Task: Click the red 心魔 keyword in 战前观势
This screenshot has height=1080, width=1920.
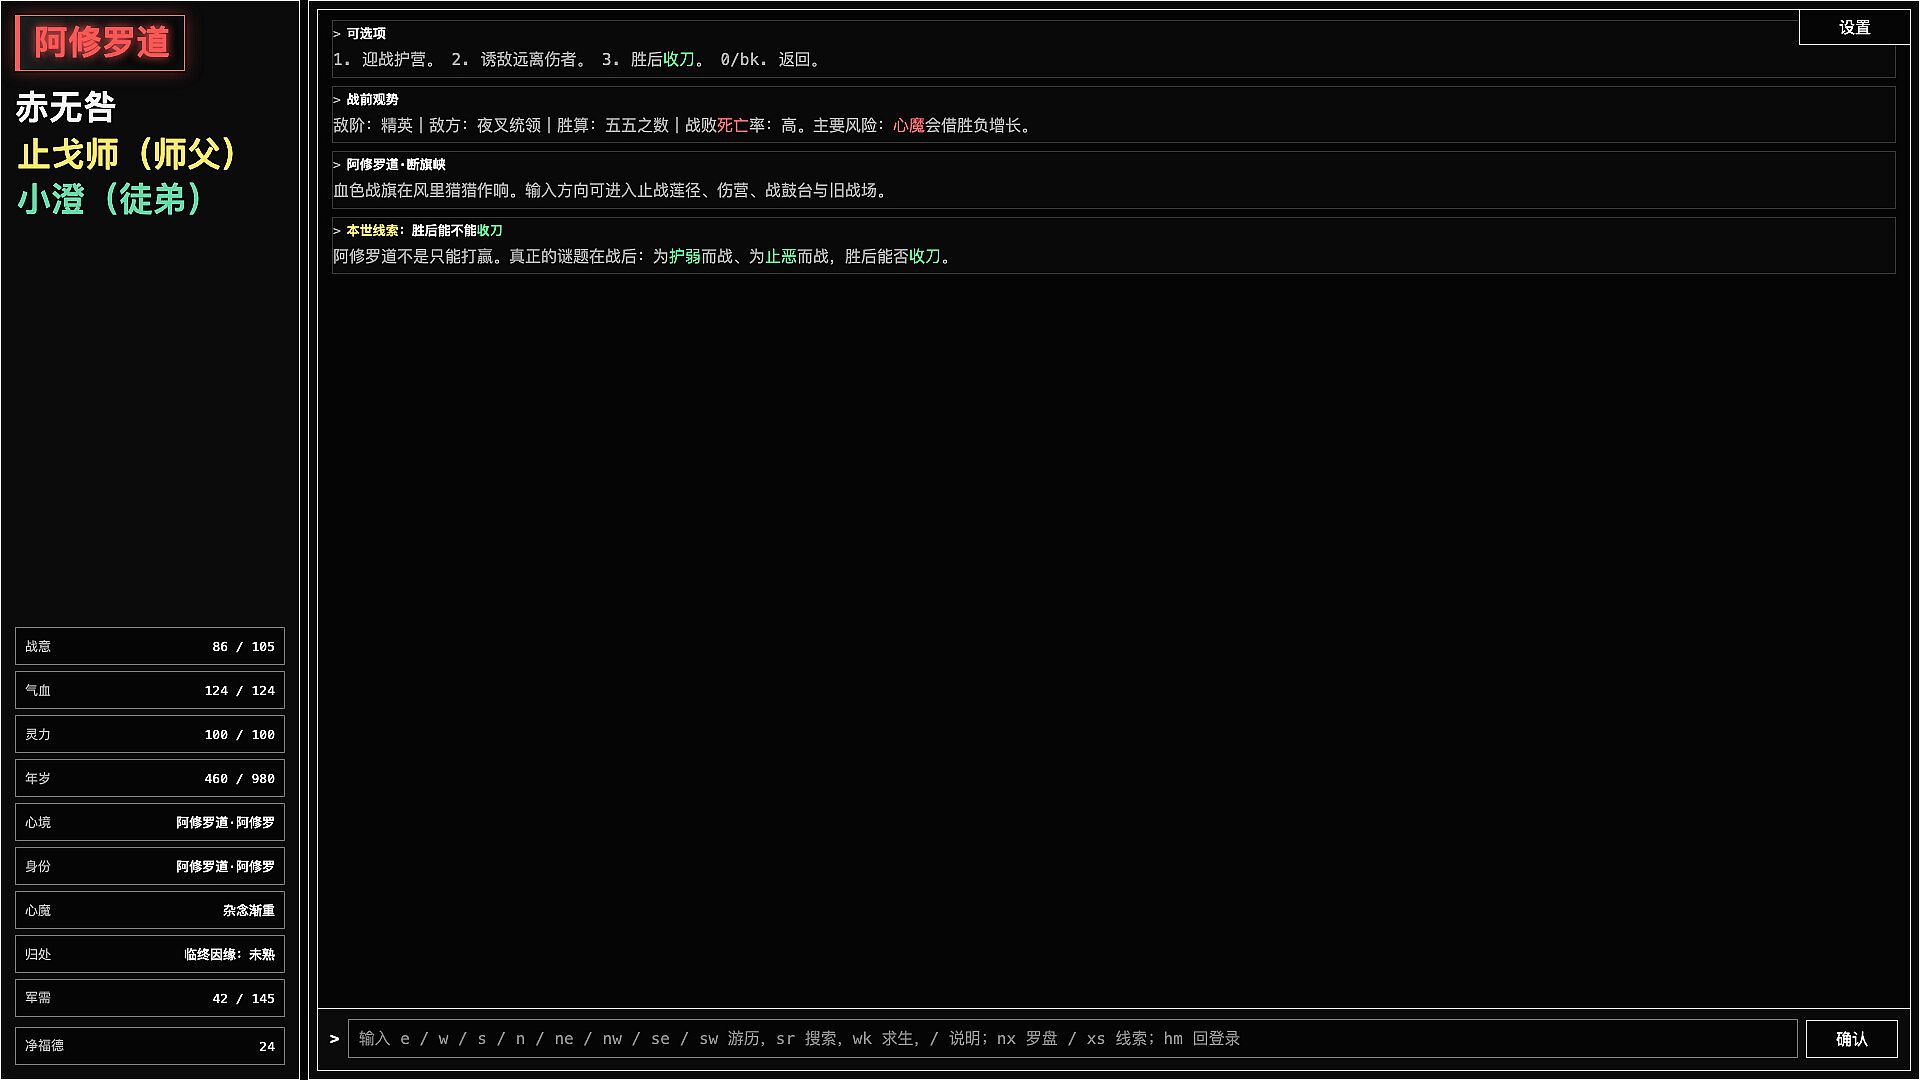Action: 909,125
